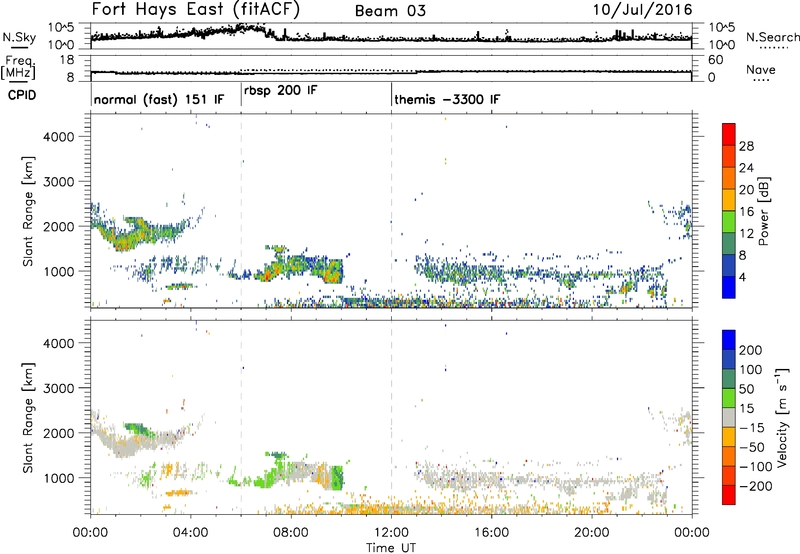Click the 'Fort Hays East (fitACF)' title
Viewport: 800px width, 554px height.
coord(195,9)
